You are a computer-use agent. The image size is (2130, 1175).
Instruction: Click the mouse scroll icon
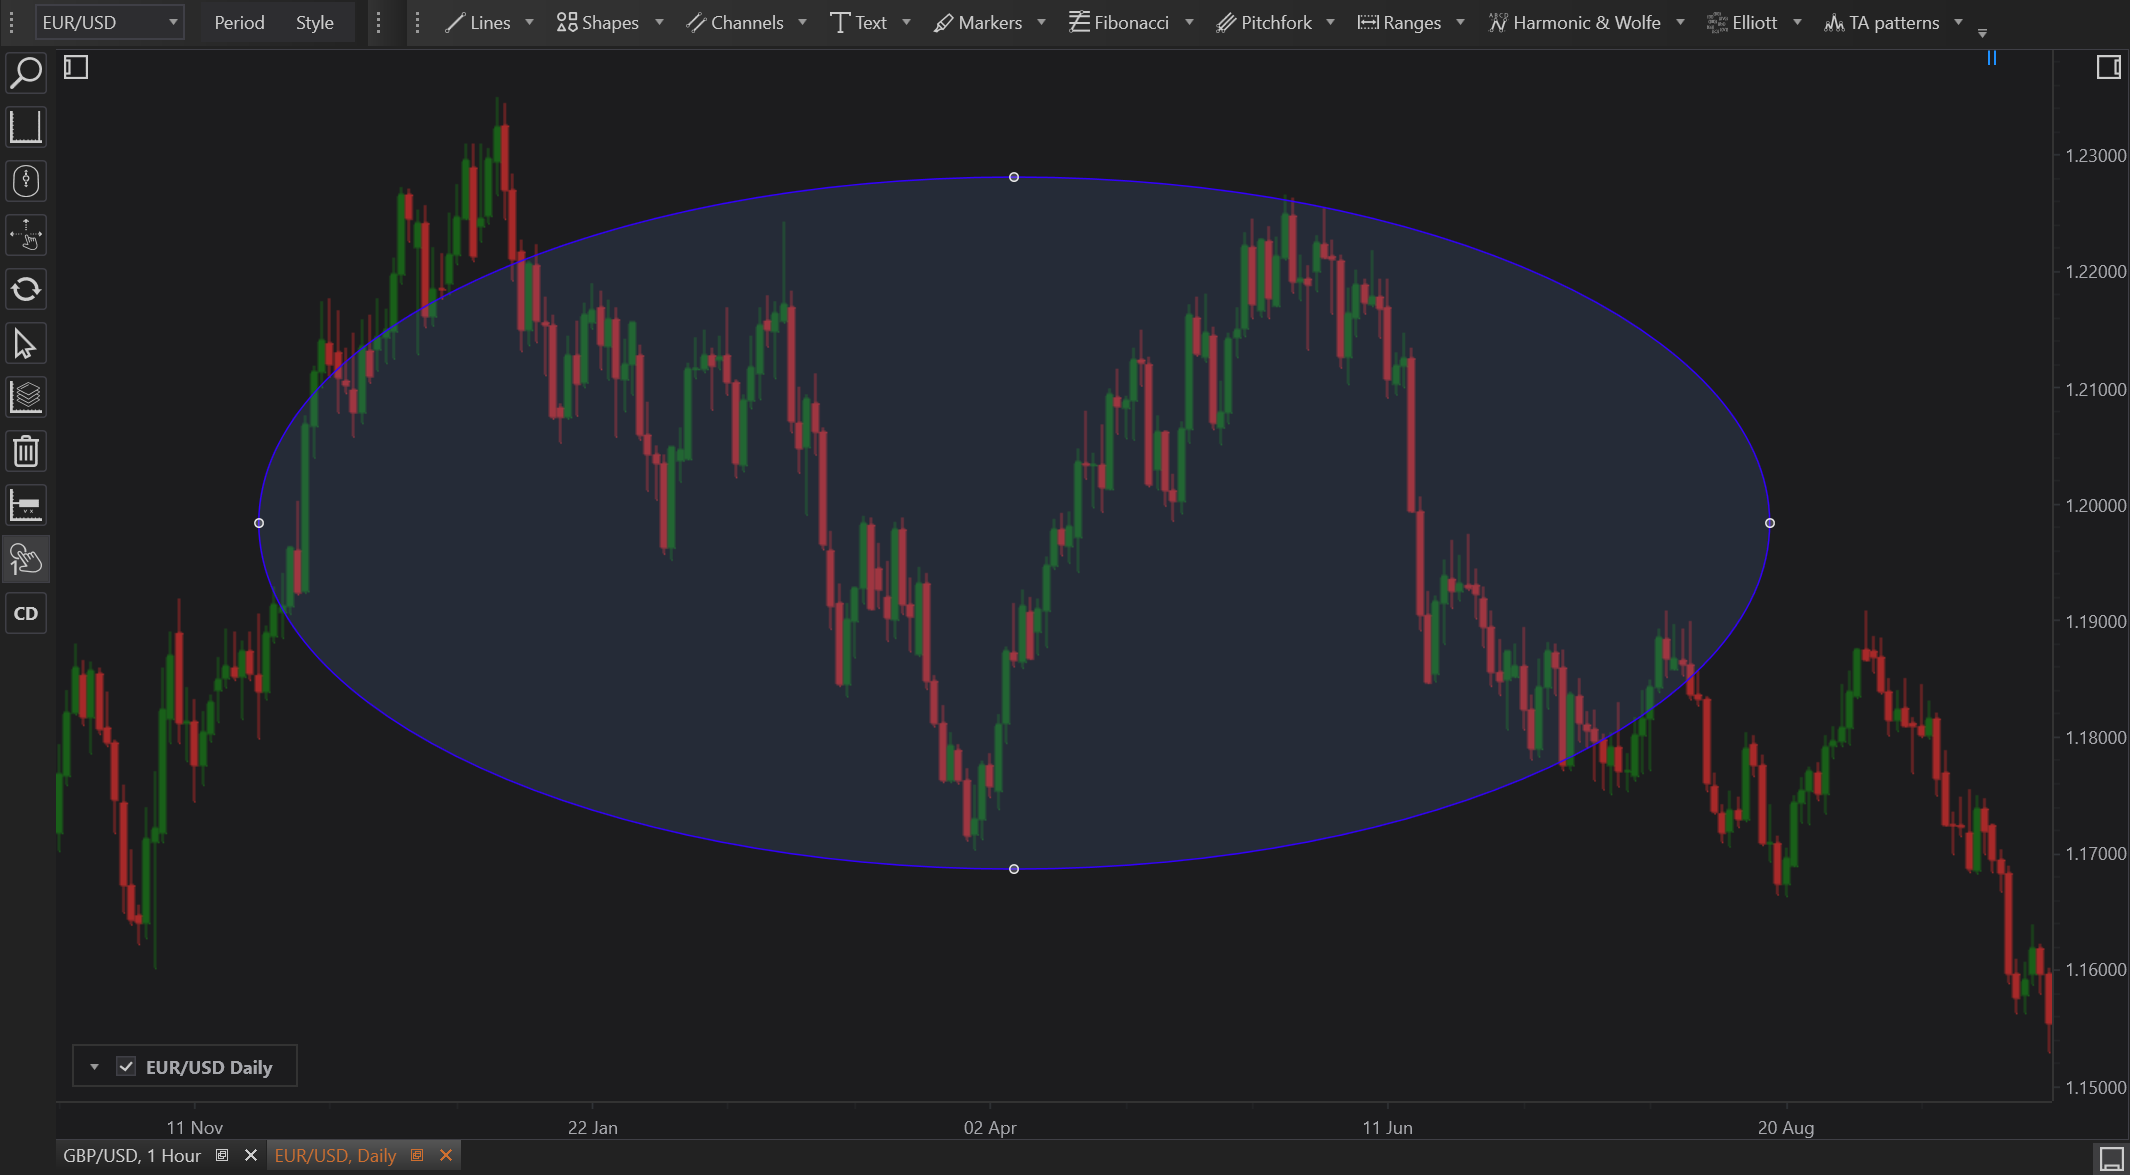26,181
